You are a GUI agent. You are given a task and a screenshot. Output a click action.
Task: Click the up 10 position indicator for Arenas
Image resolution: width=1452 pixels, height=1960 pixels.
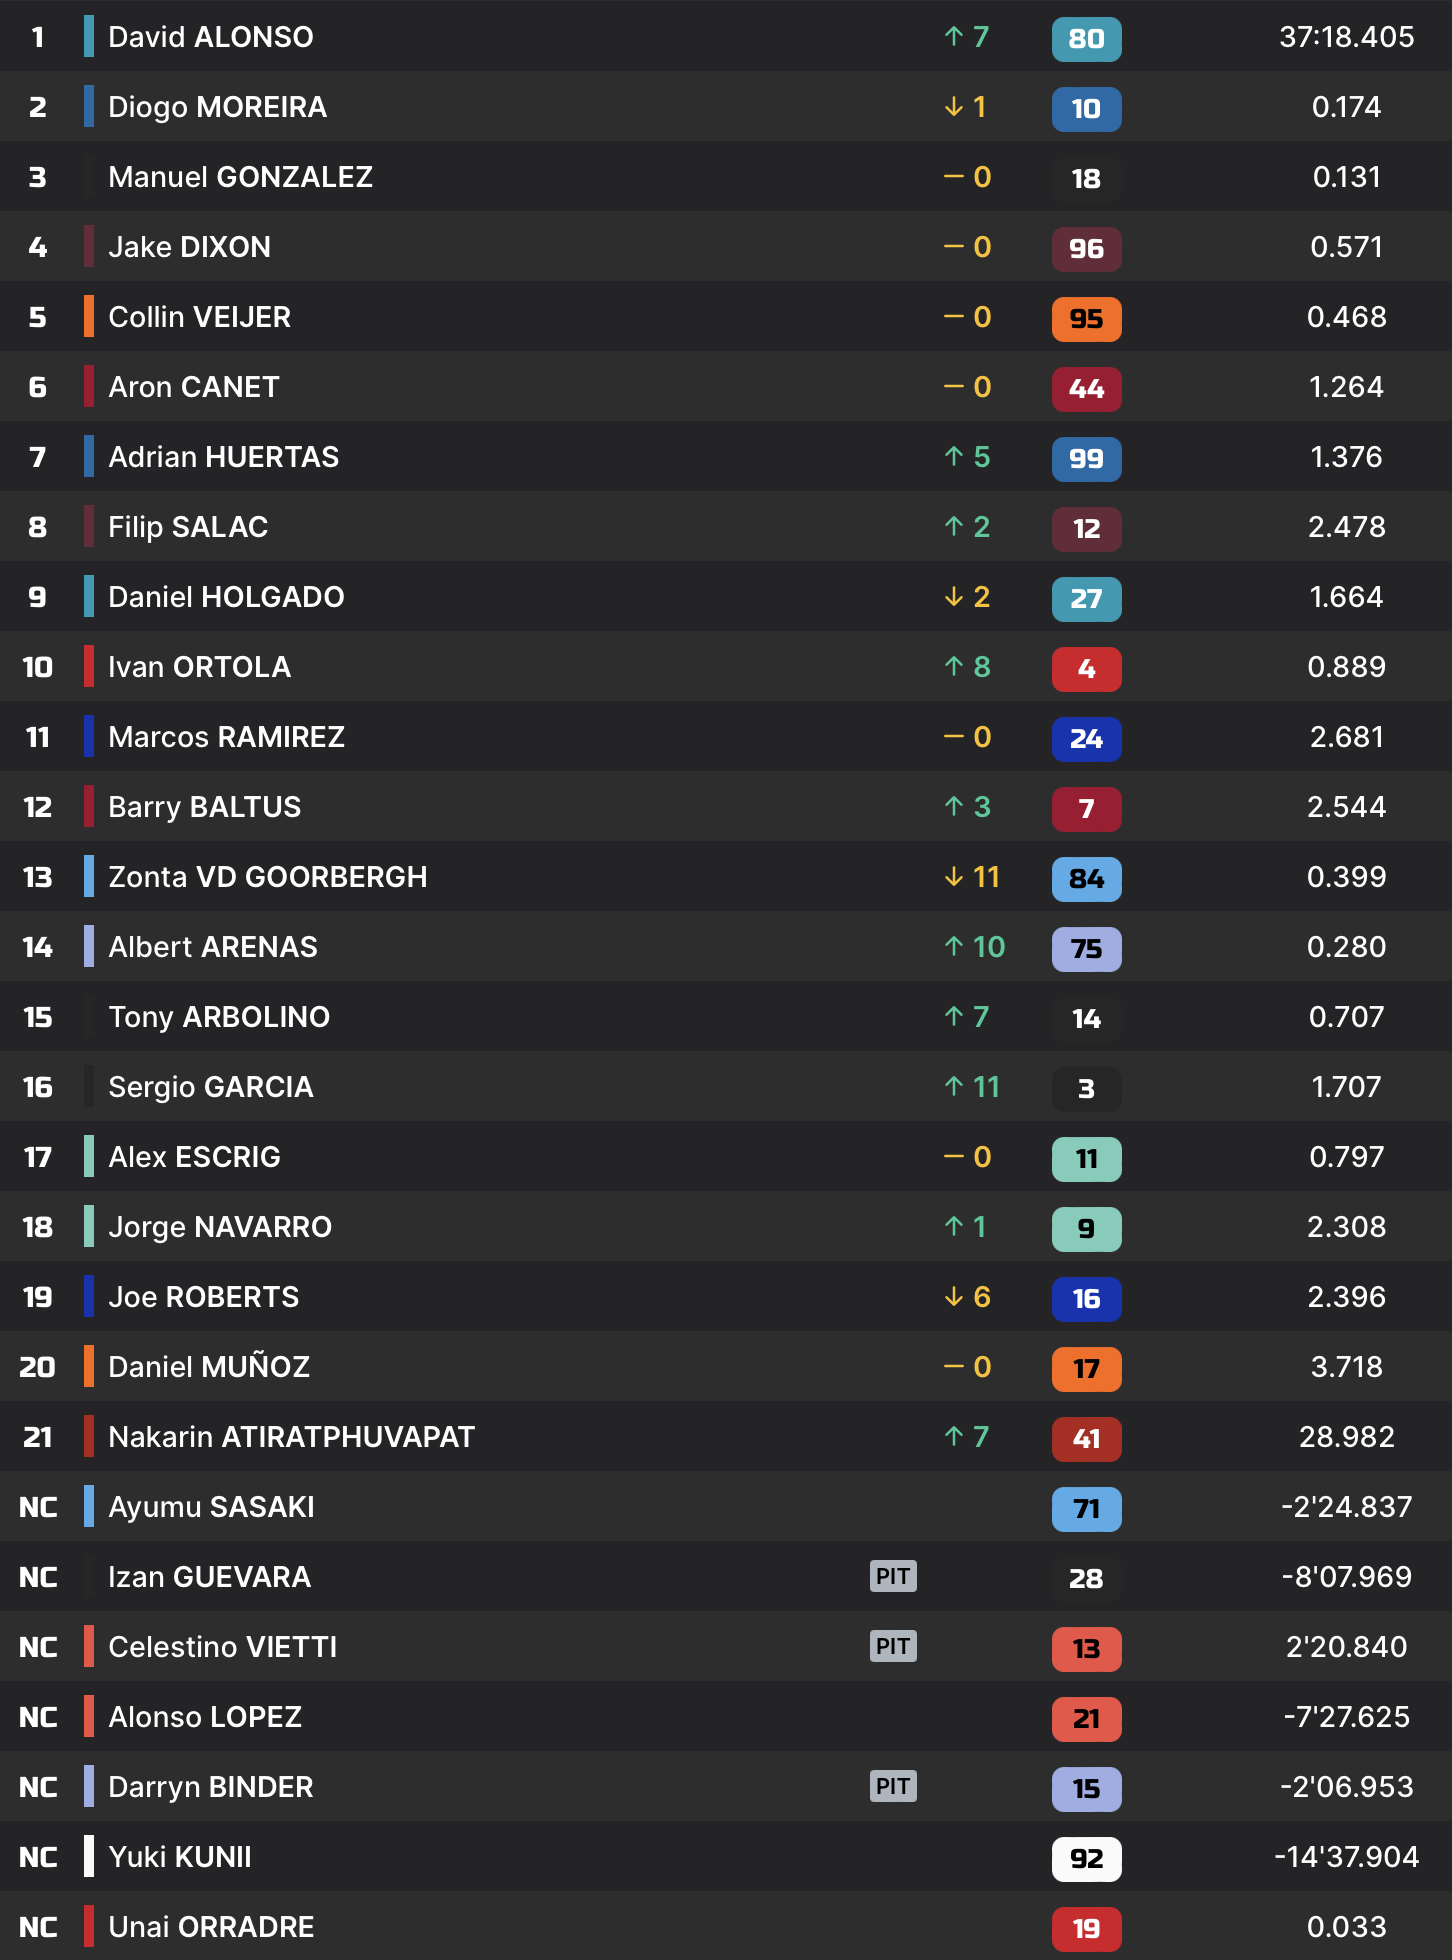(974, 947)
